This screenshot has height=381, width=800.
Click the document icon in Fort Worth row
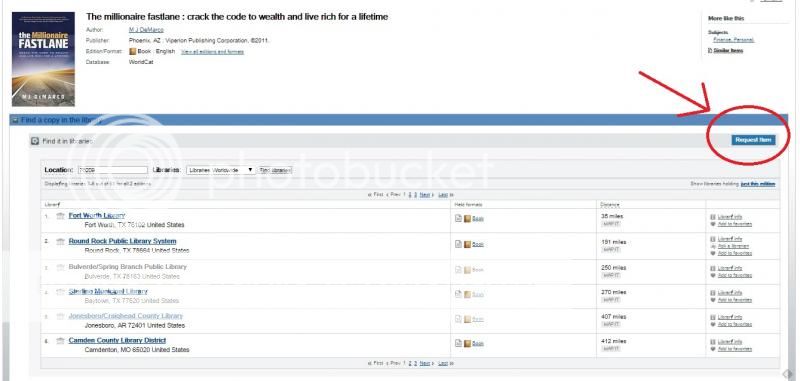tap(458, 218)
